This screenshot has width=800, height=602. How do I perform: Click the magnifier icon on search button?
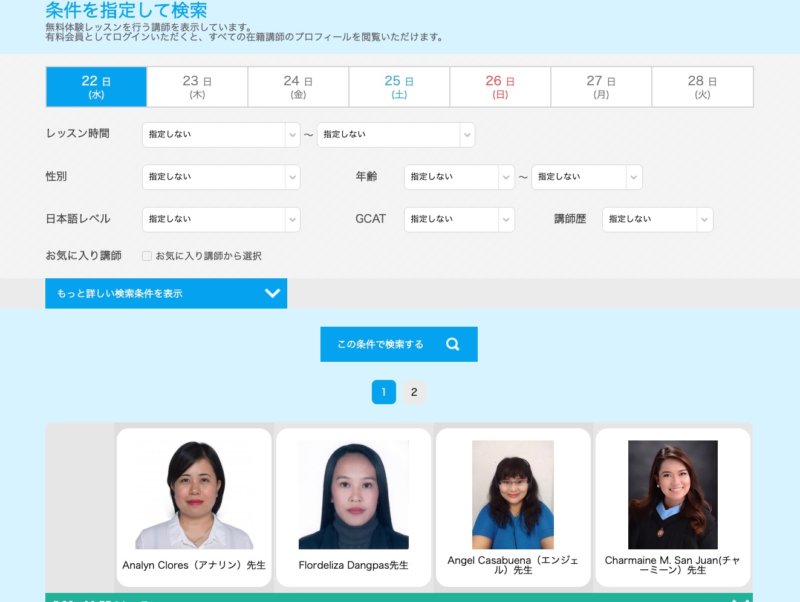point(452,344)
